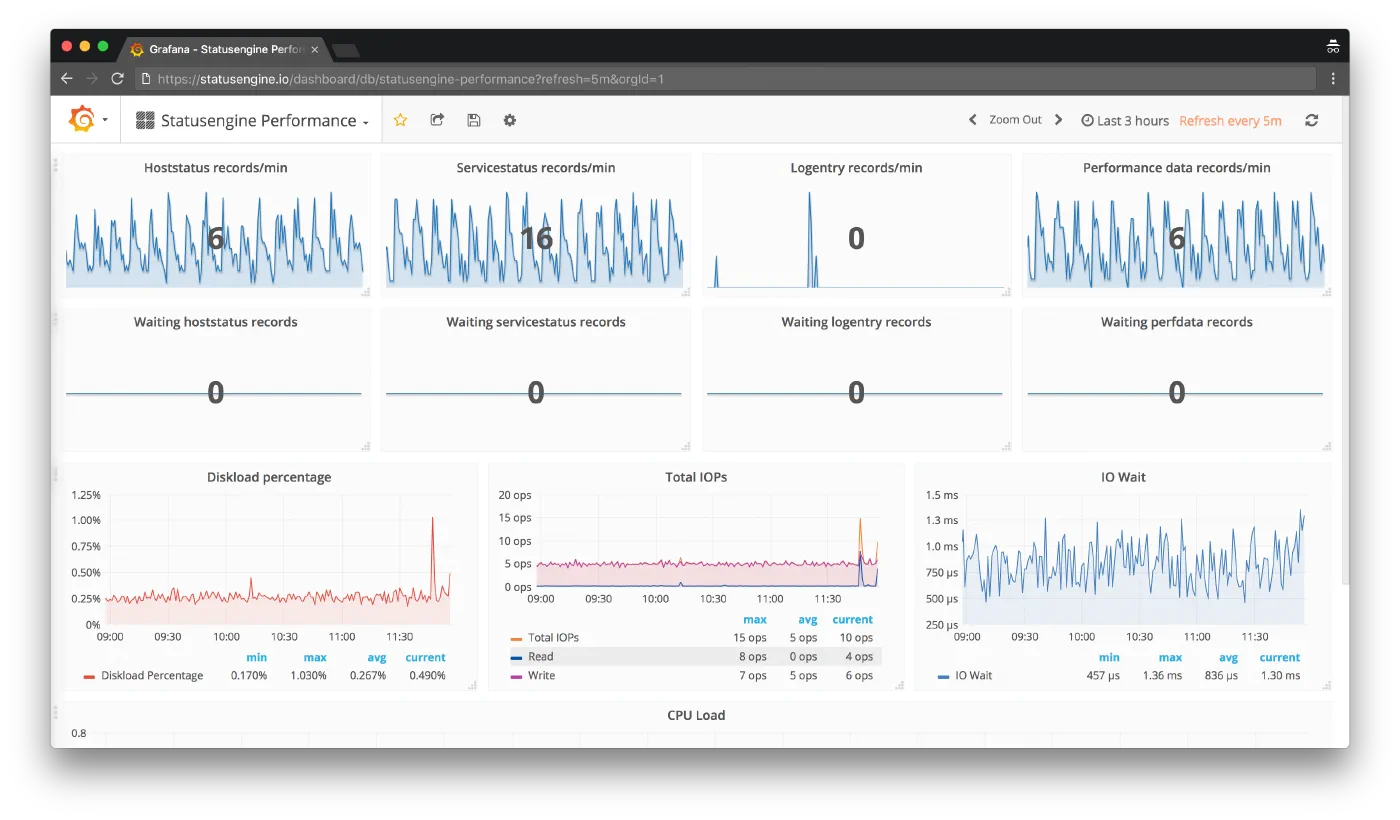Sort Diskload legend by current column
This screenshot has height=820, width=1400.
click(425, 657)
